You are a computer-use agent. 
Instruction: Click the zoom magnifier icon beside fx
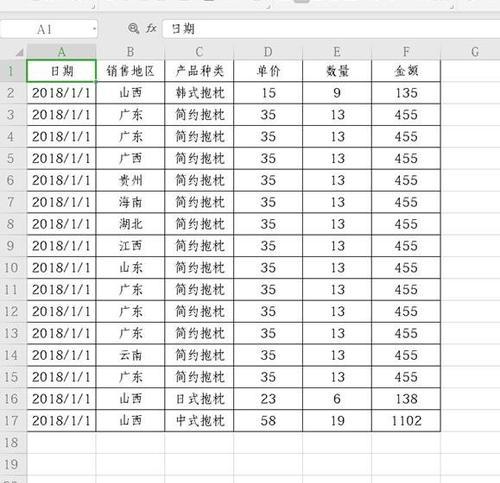pos(134,29)
